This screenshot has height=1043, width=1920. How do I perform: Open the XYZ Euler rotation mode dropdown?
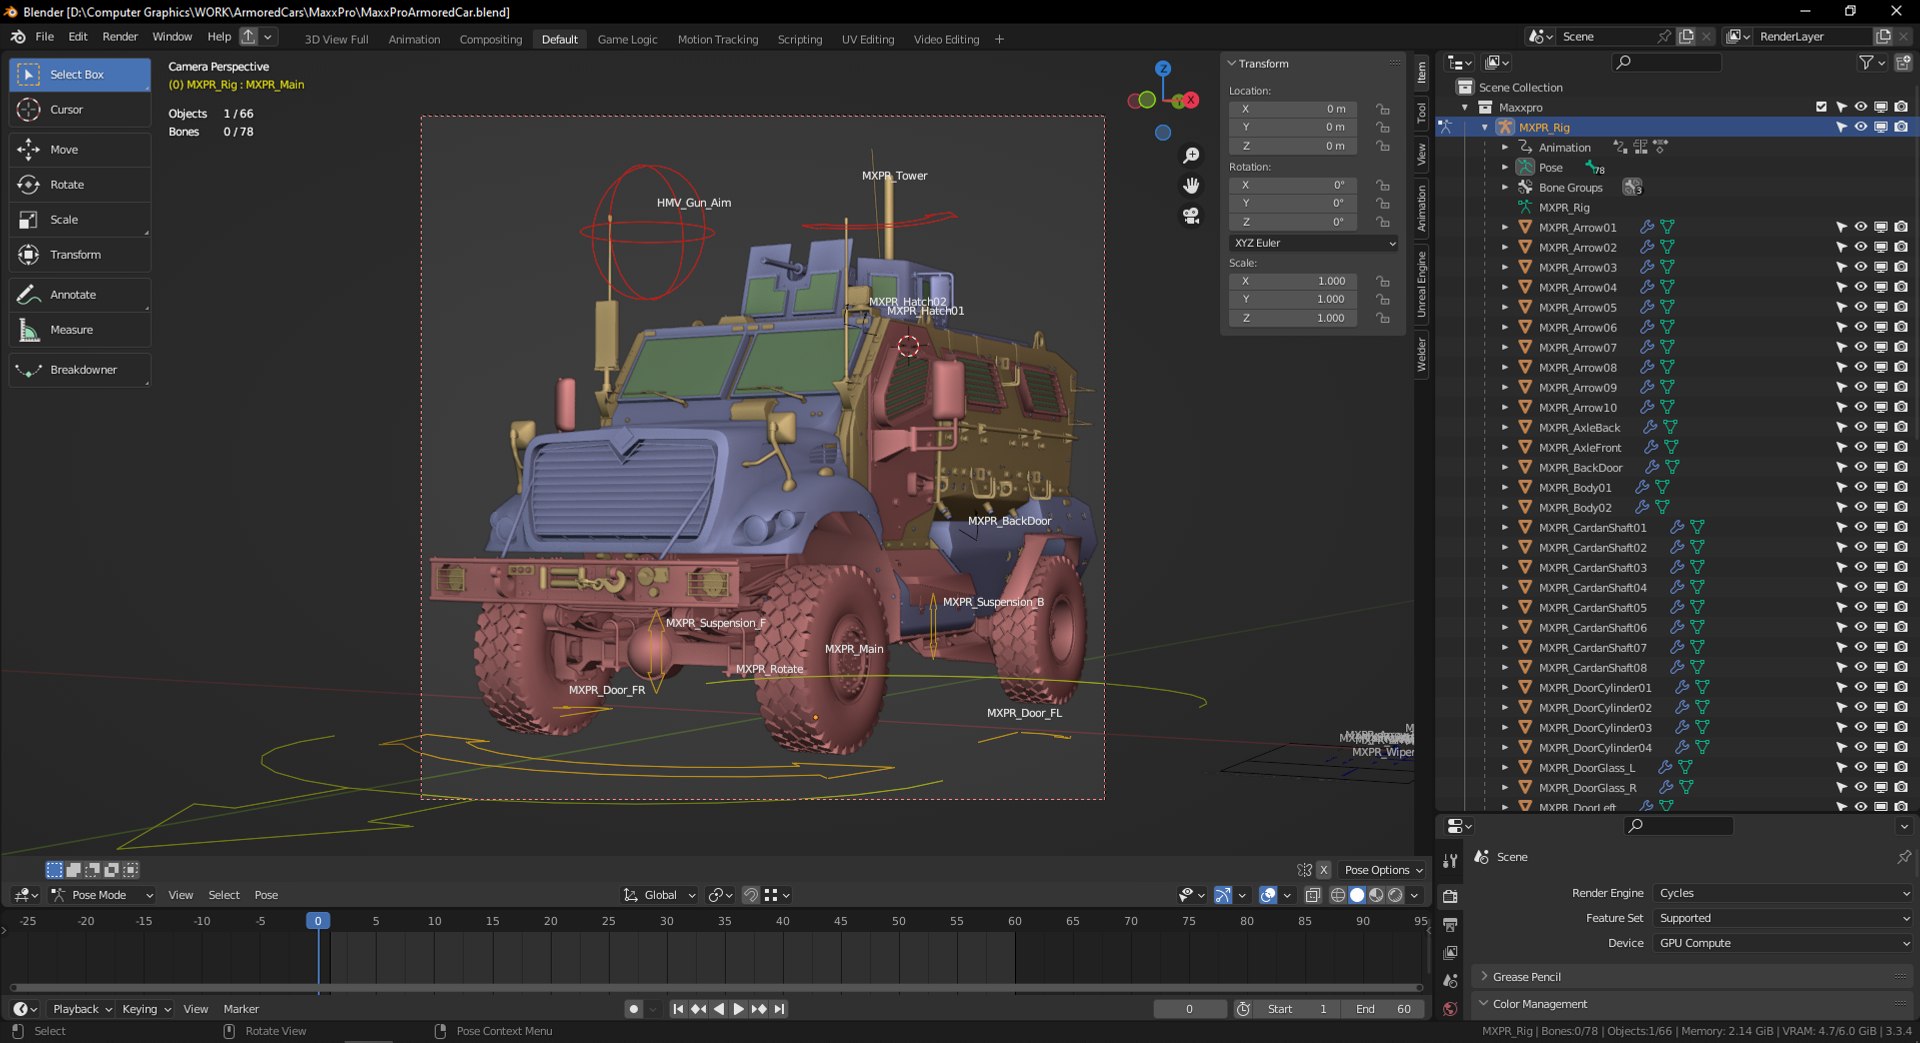click(x=1314, y=243)
